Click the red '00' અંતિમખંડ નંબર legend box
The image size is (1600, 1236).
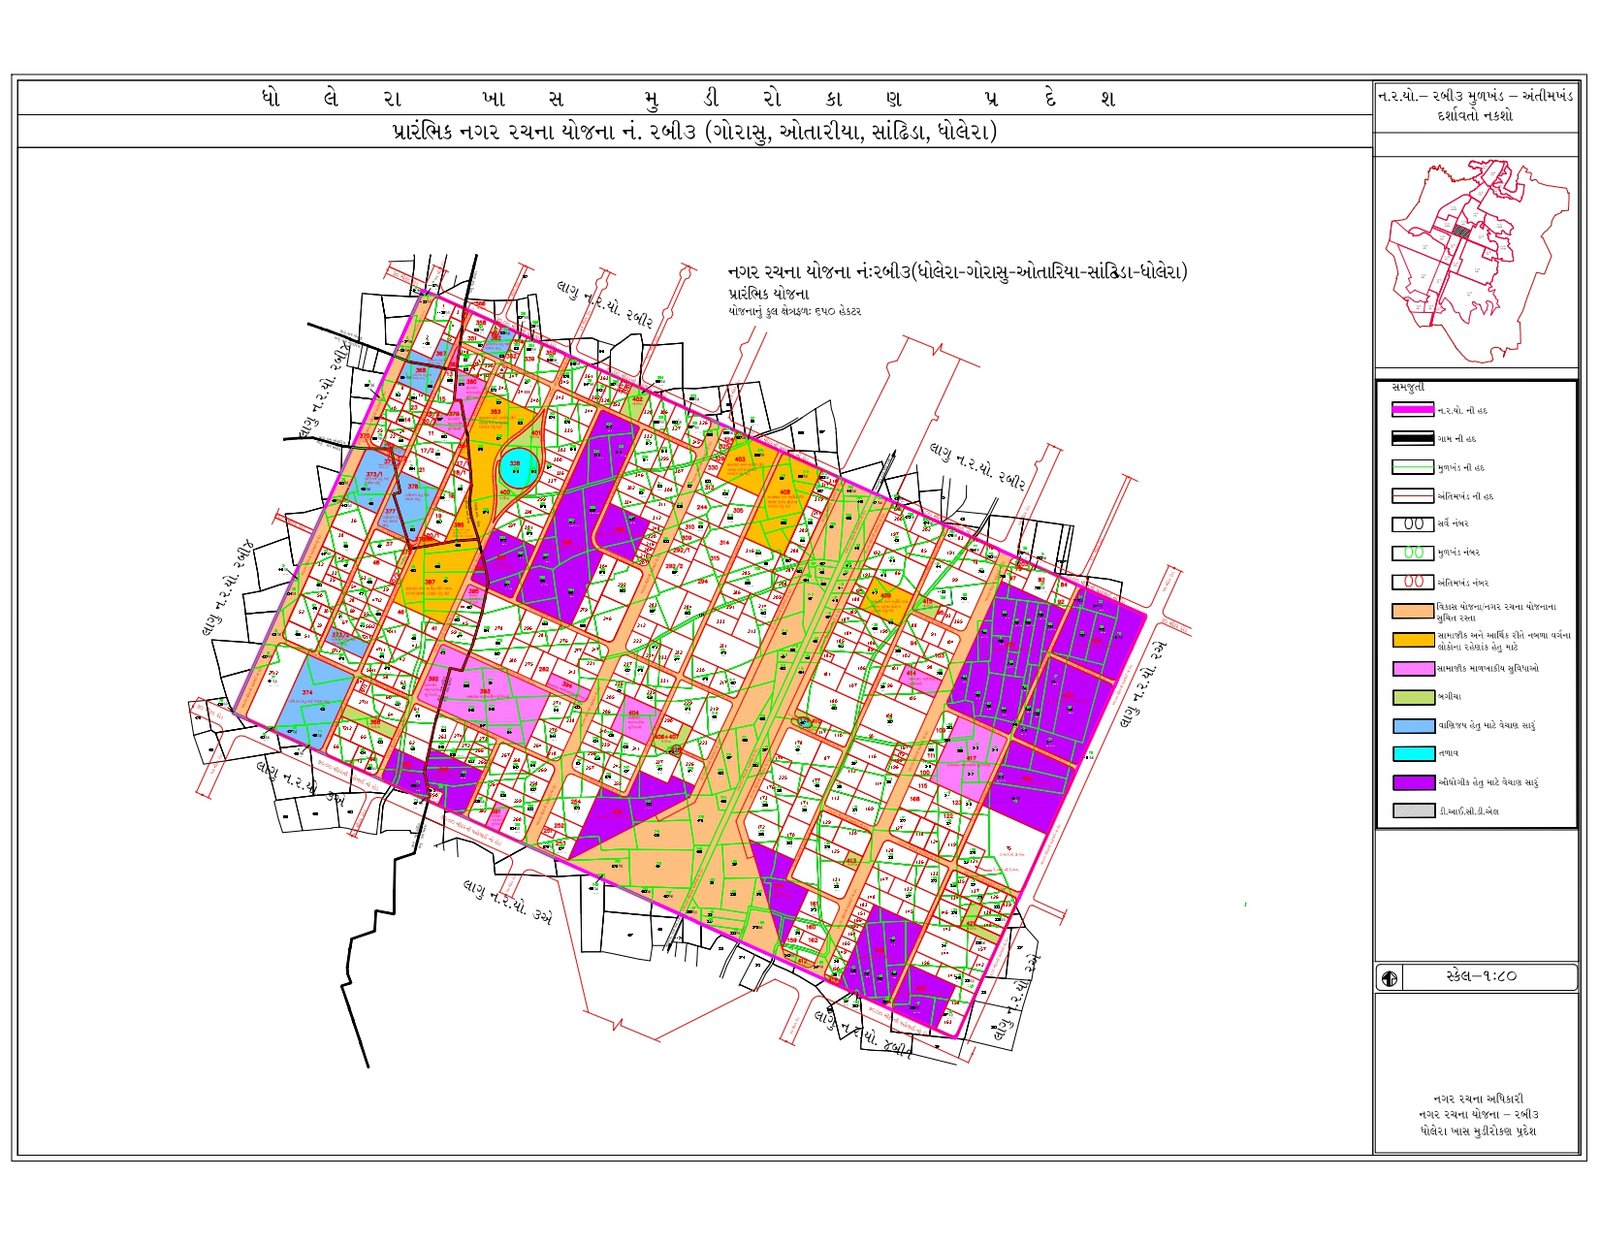[x=1412, y=581]
